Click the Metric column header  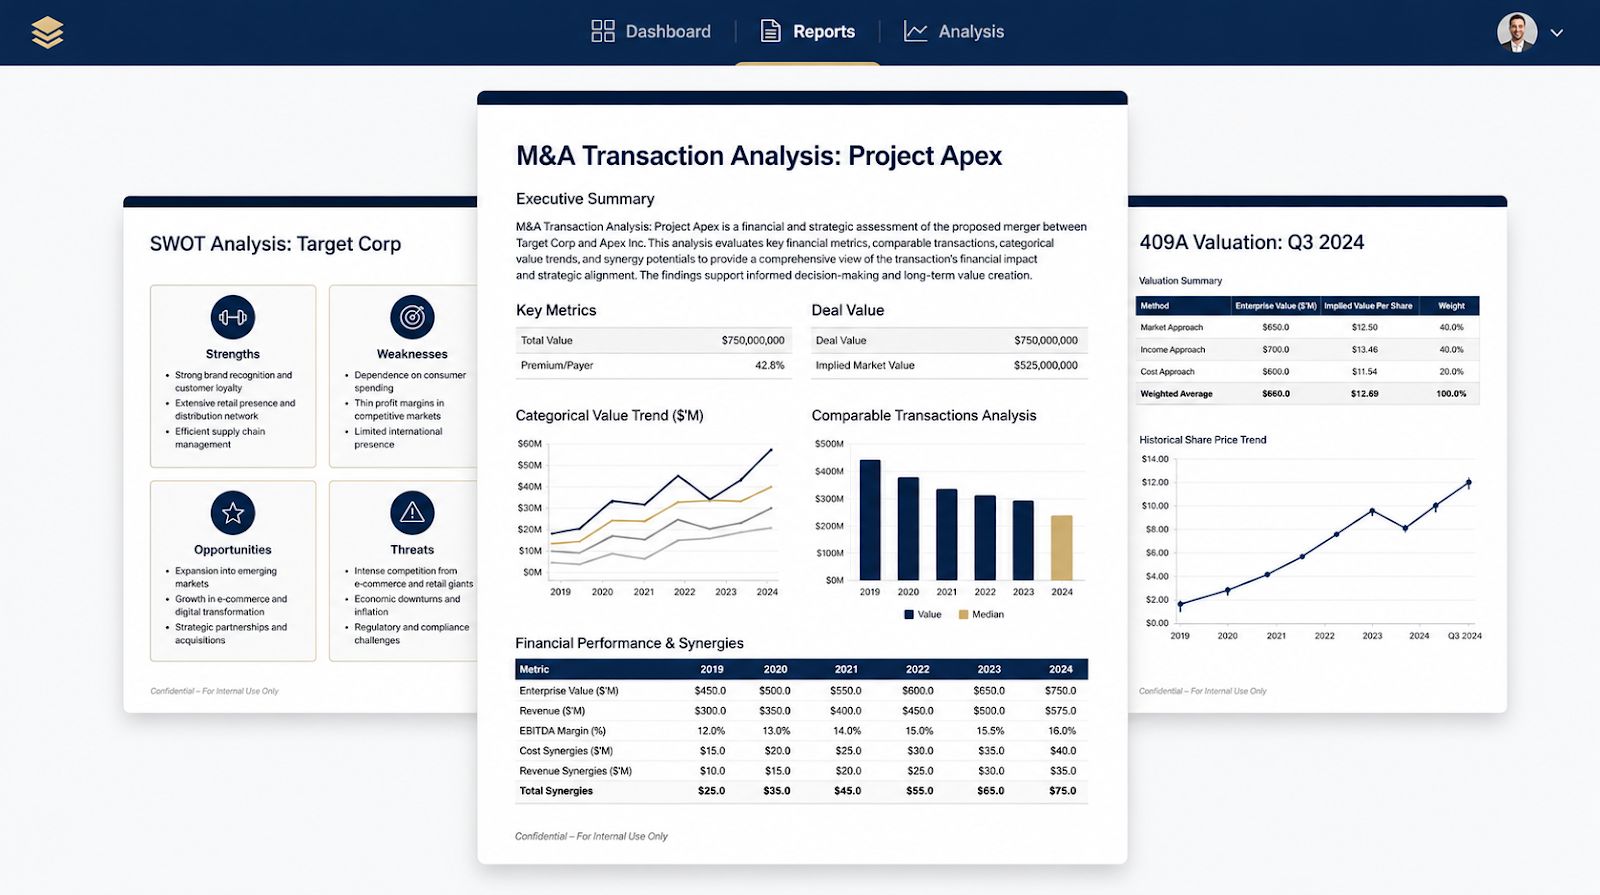pyautogui.click(x=534, y=669)
